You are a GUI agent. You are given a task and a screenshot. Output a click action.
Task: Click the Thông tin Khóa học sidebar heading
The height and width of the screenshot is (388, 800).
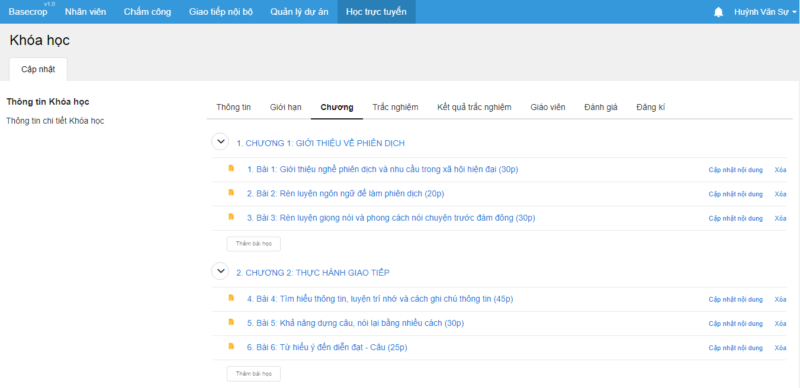(48, 102)
